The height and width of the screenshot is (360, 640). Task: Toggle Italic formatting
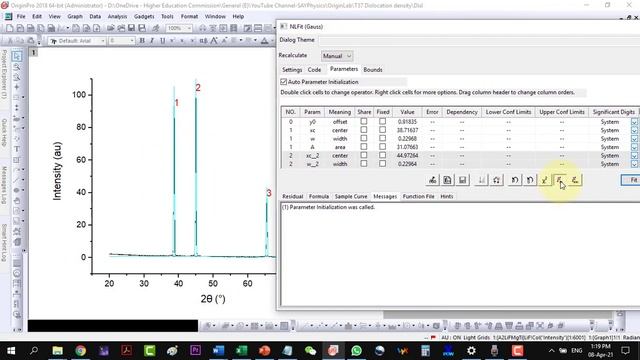click(152, 41)
